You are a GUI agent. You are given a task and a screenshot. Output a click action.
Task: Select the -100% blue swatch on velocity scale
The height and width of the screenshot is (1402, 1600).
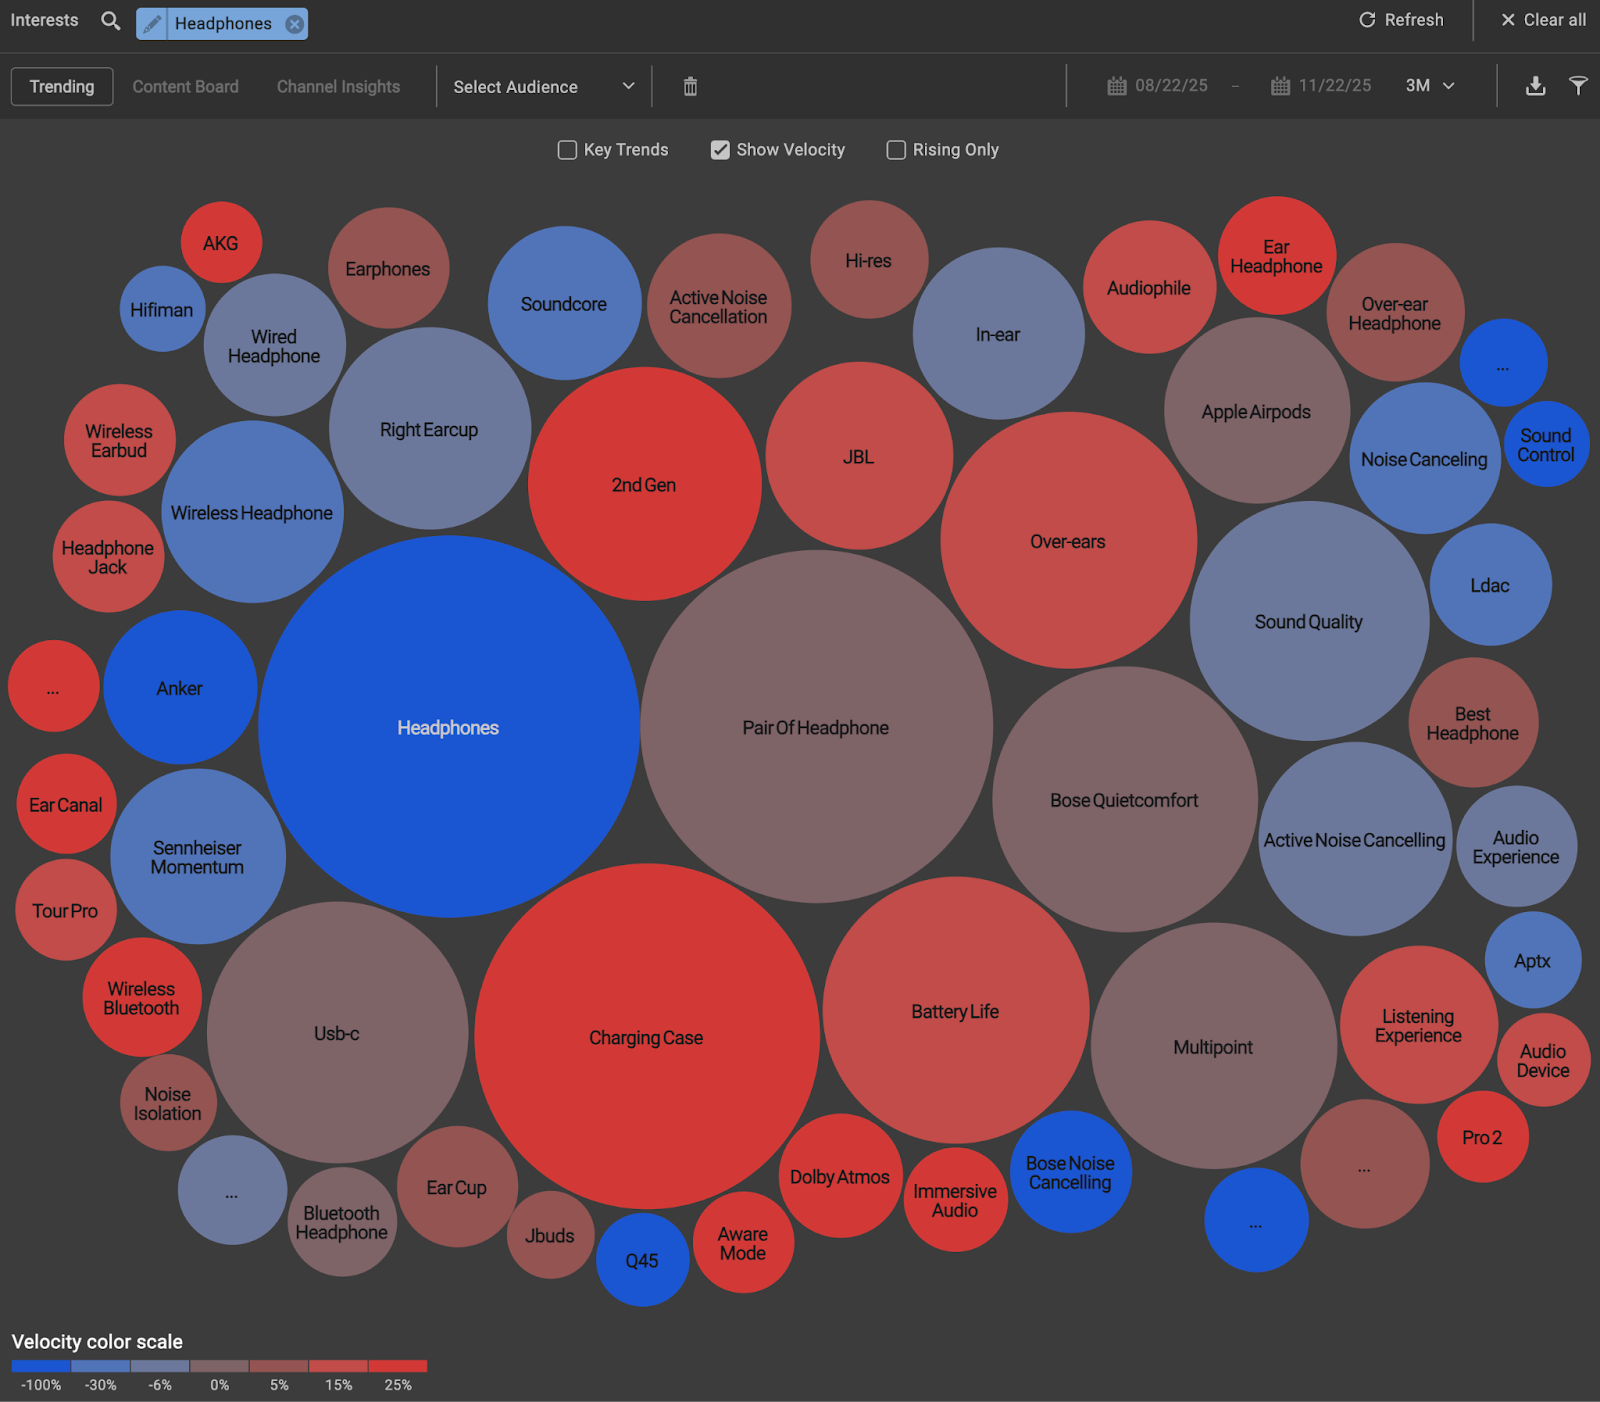(x=40, y=1365)
